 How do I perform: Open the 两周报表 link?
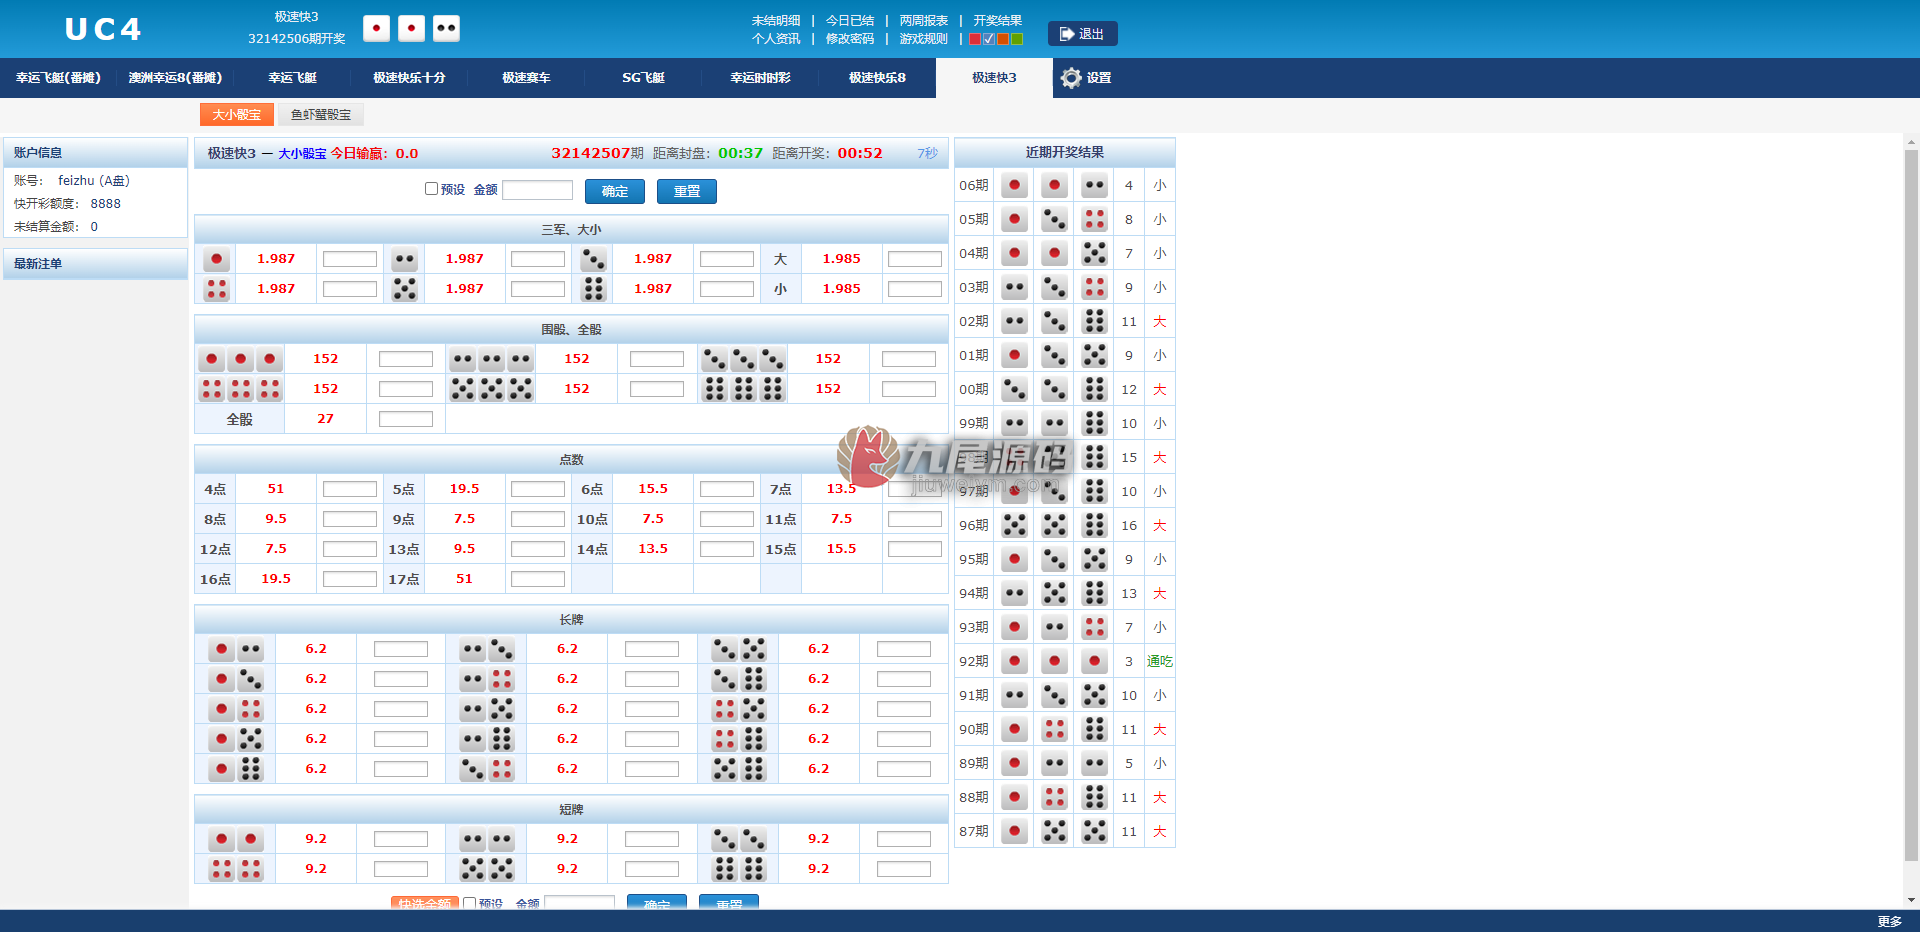pos(924,21)
